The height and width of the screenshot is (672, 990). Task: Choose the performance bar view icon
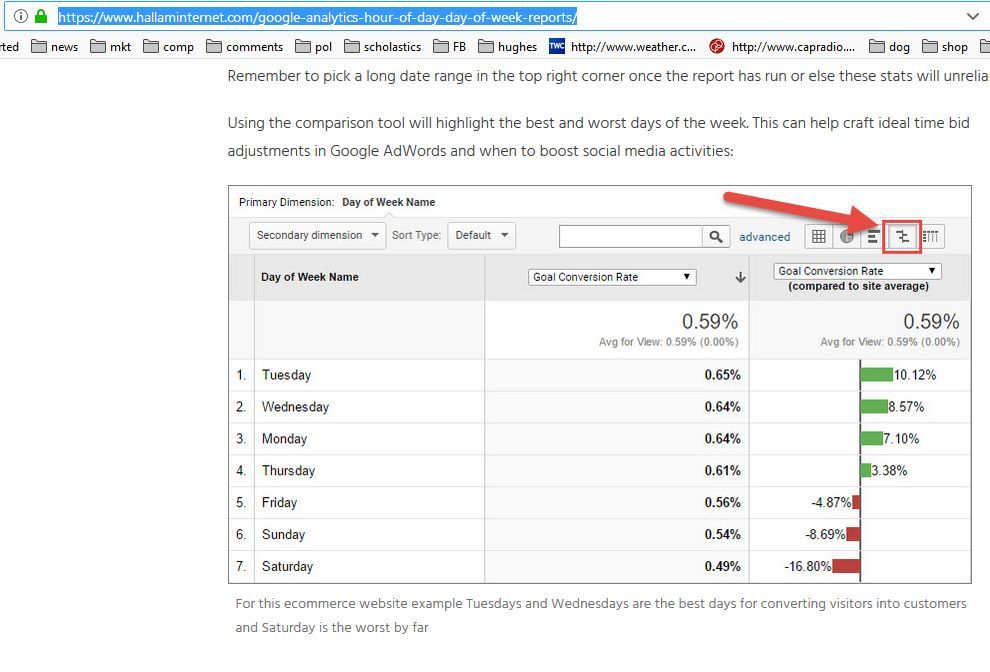point(873,236)
